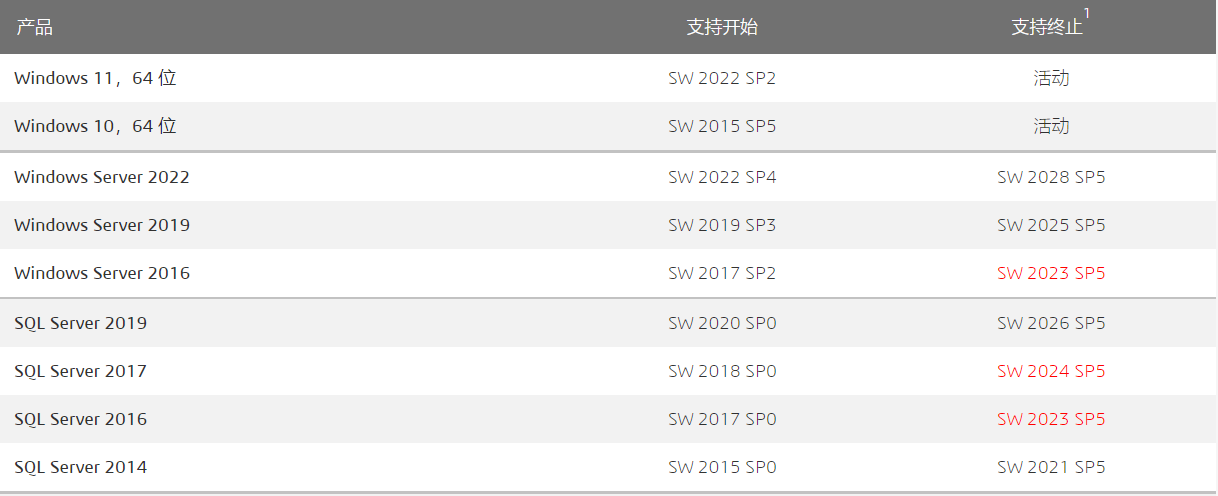Click 活动 status for Windows 11
This screenshot has height=496, width=1218.
point(1051,78)
